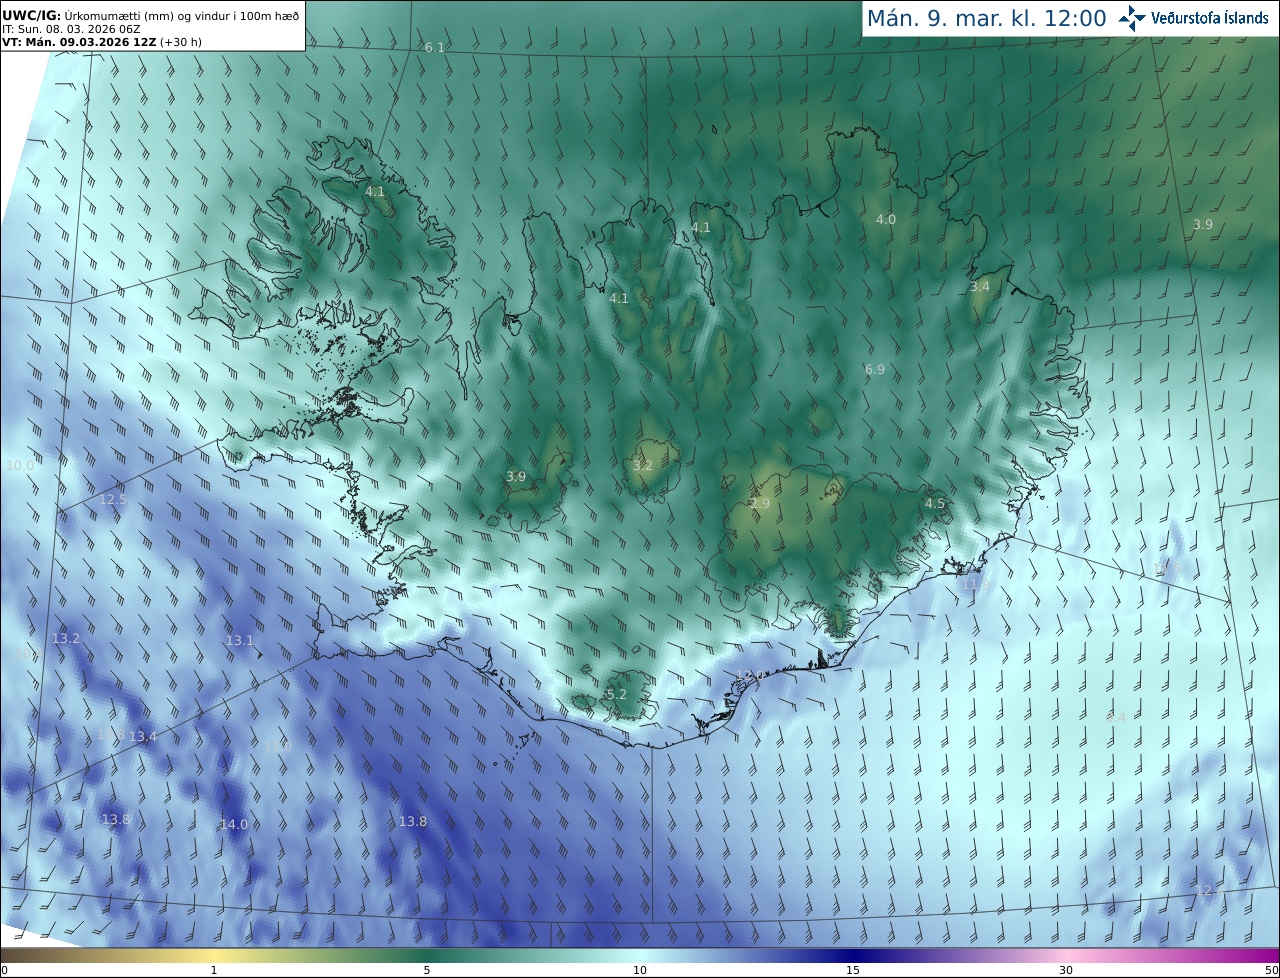Click the 13.8 value right of 14.0
1280x978 pixels.
pos(413,822)
